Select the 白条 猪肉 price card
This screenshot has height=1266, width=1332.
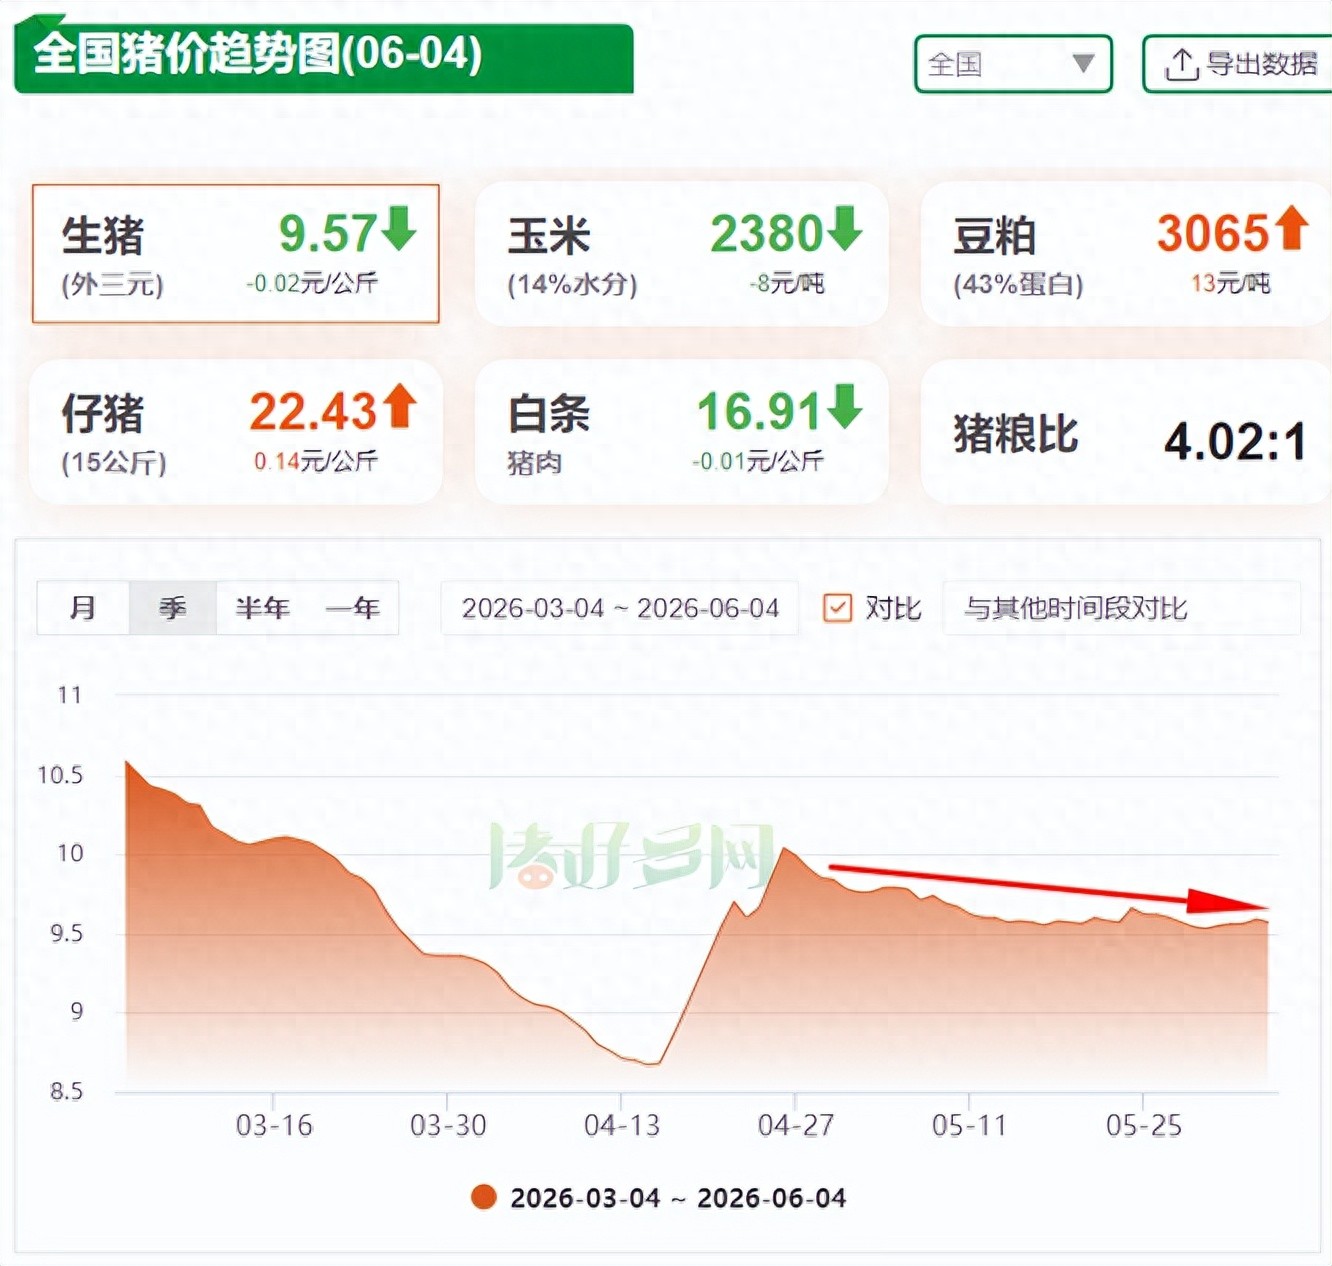(x=682, y=431)
